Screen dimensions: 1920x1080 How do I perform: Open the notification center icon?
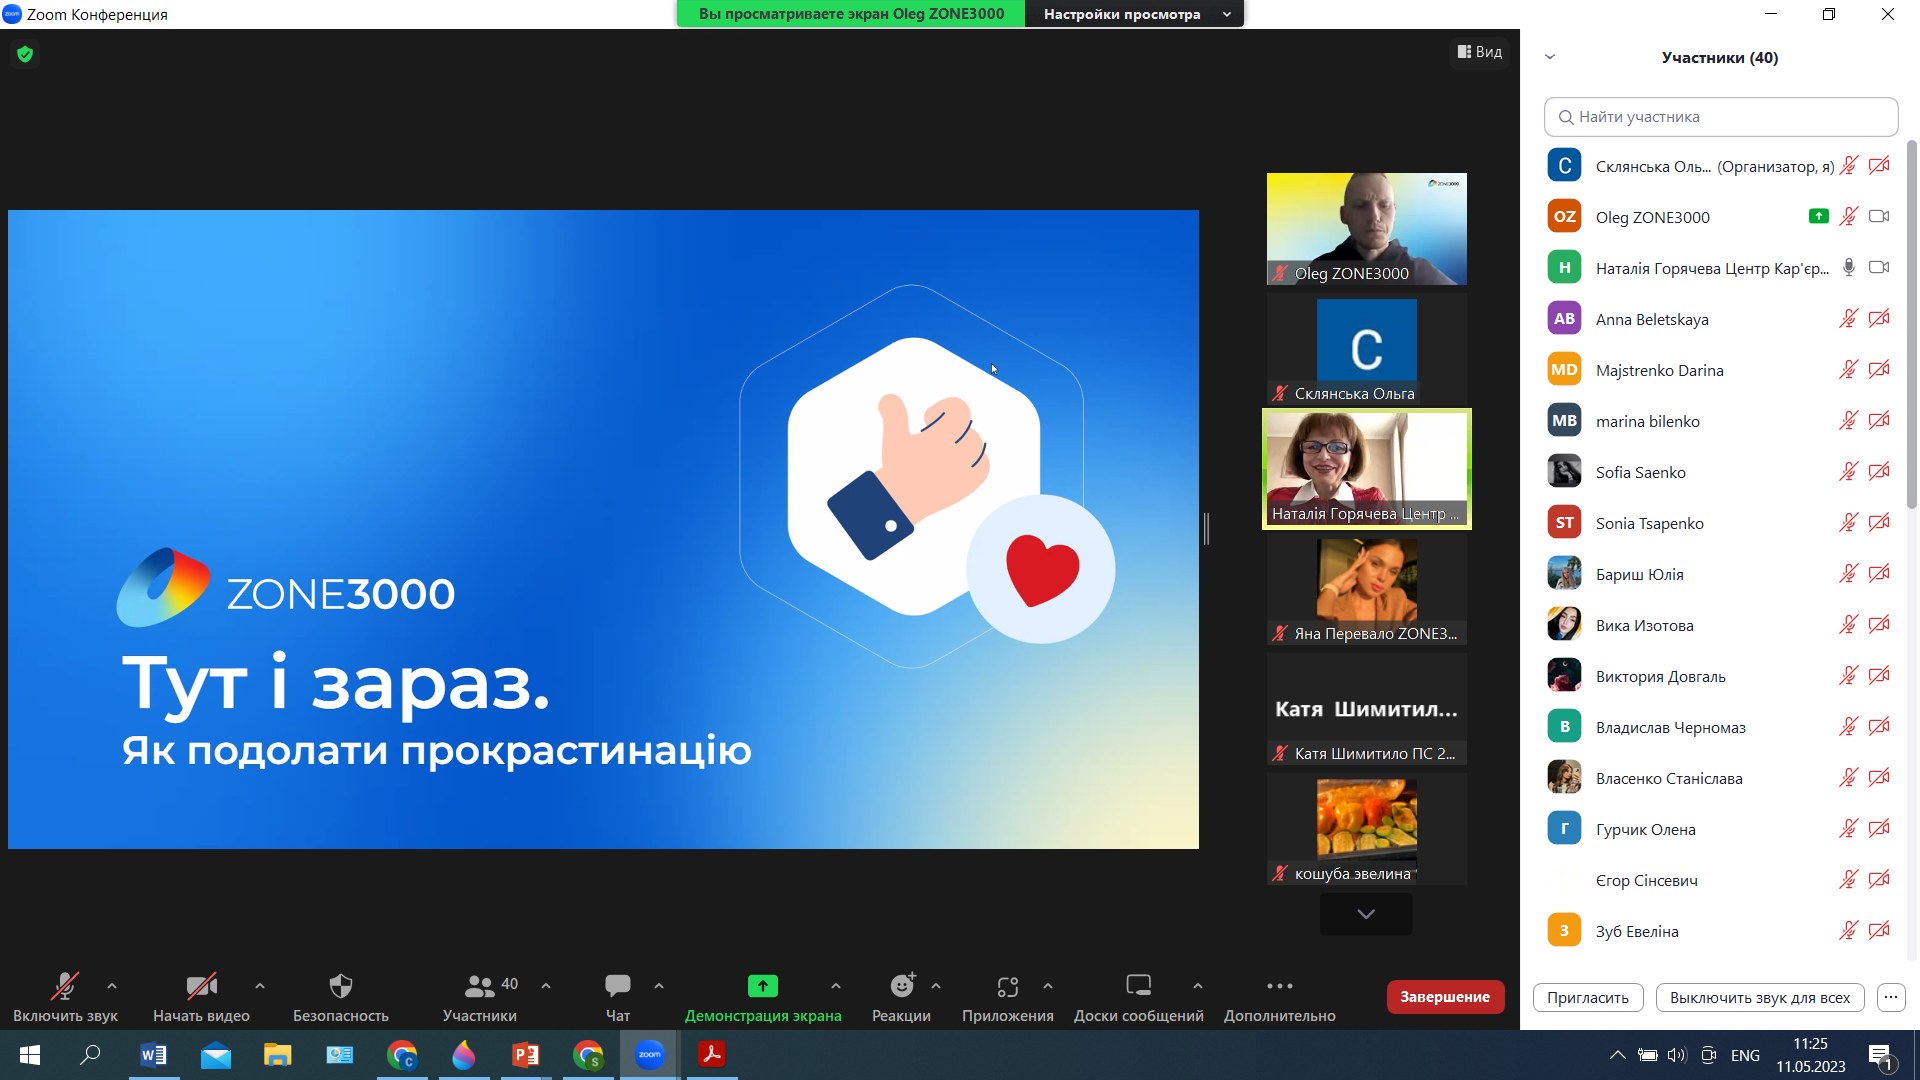click(x=1881, y=1056)
